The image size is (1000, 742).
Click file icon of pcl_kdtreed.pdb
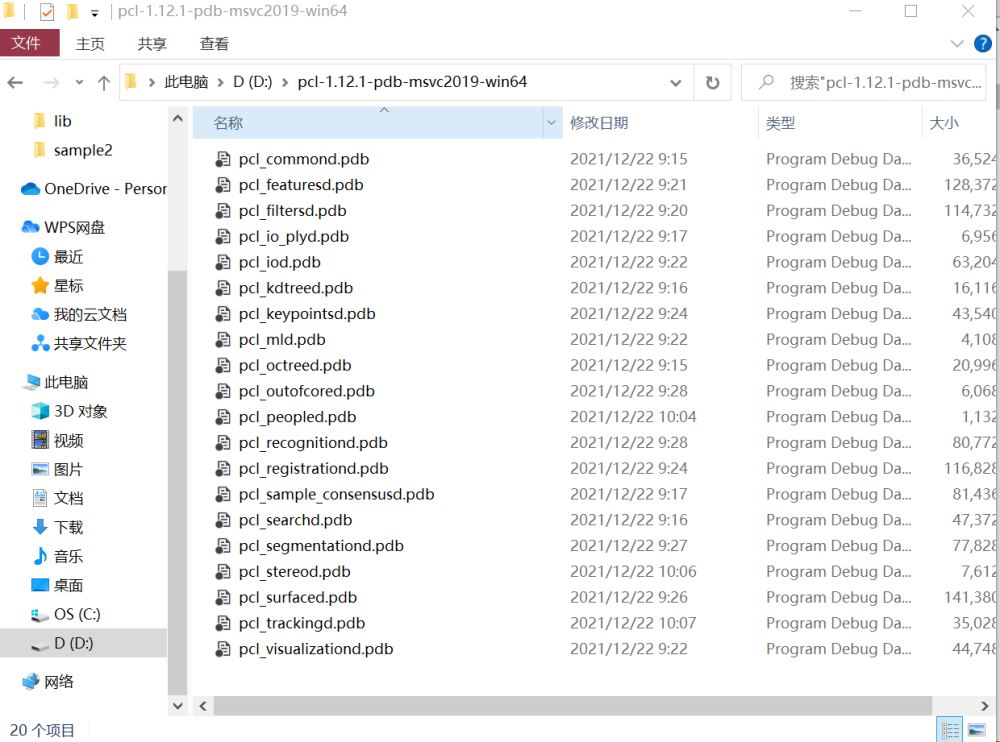[223, 288]
